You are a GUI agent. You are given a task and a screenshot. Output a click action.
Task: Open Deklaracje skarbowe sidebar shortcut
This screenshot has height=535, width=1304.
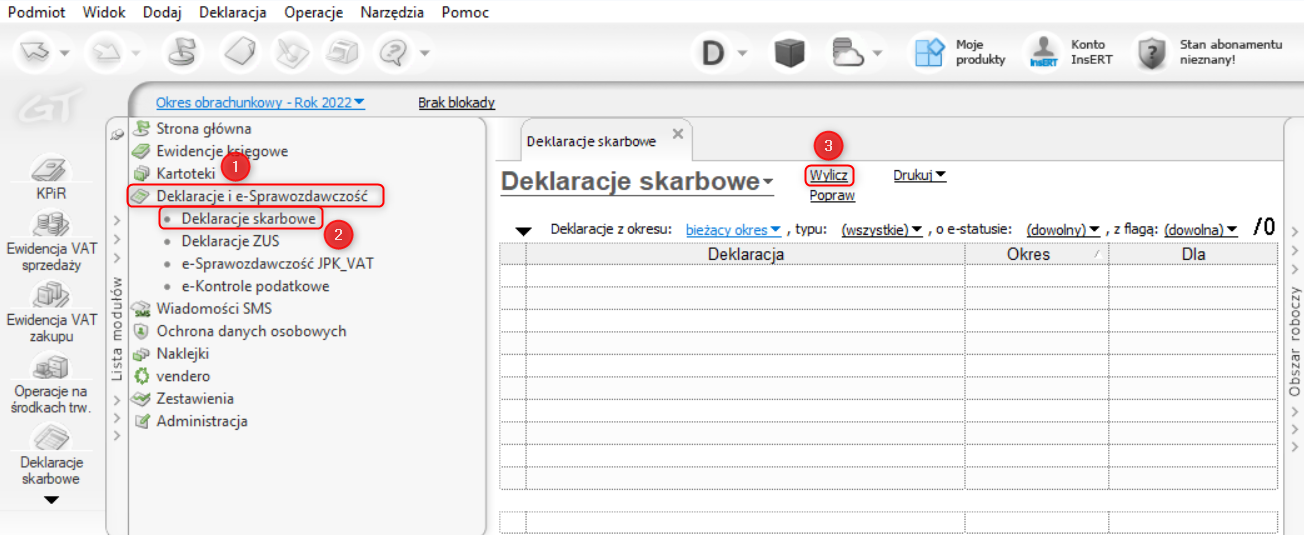pos(51,454)
